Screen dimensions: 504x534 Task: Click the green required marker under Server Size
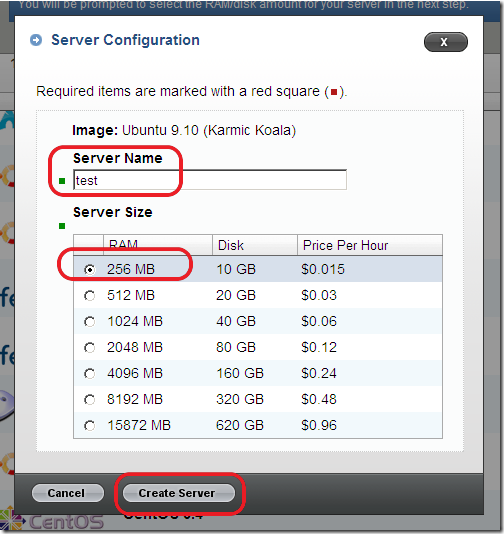click(62, 226)
